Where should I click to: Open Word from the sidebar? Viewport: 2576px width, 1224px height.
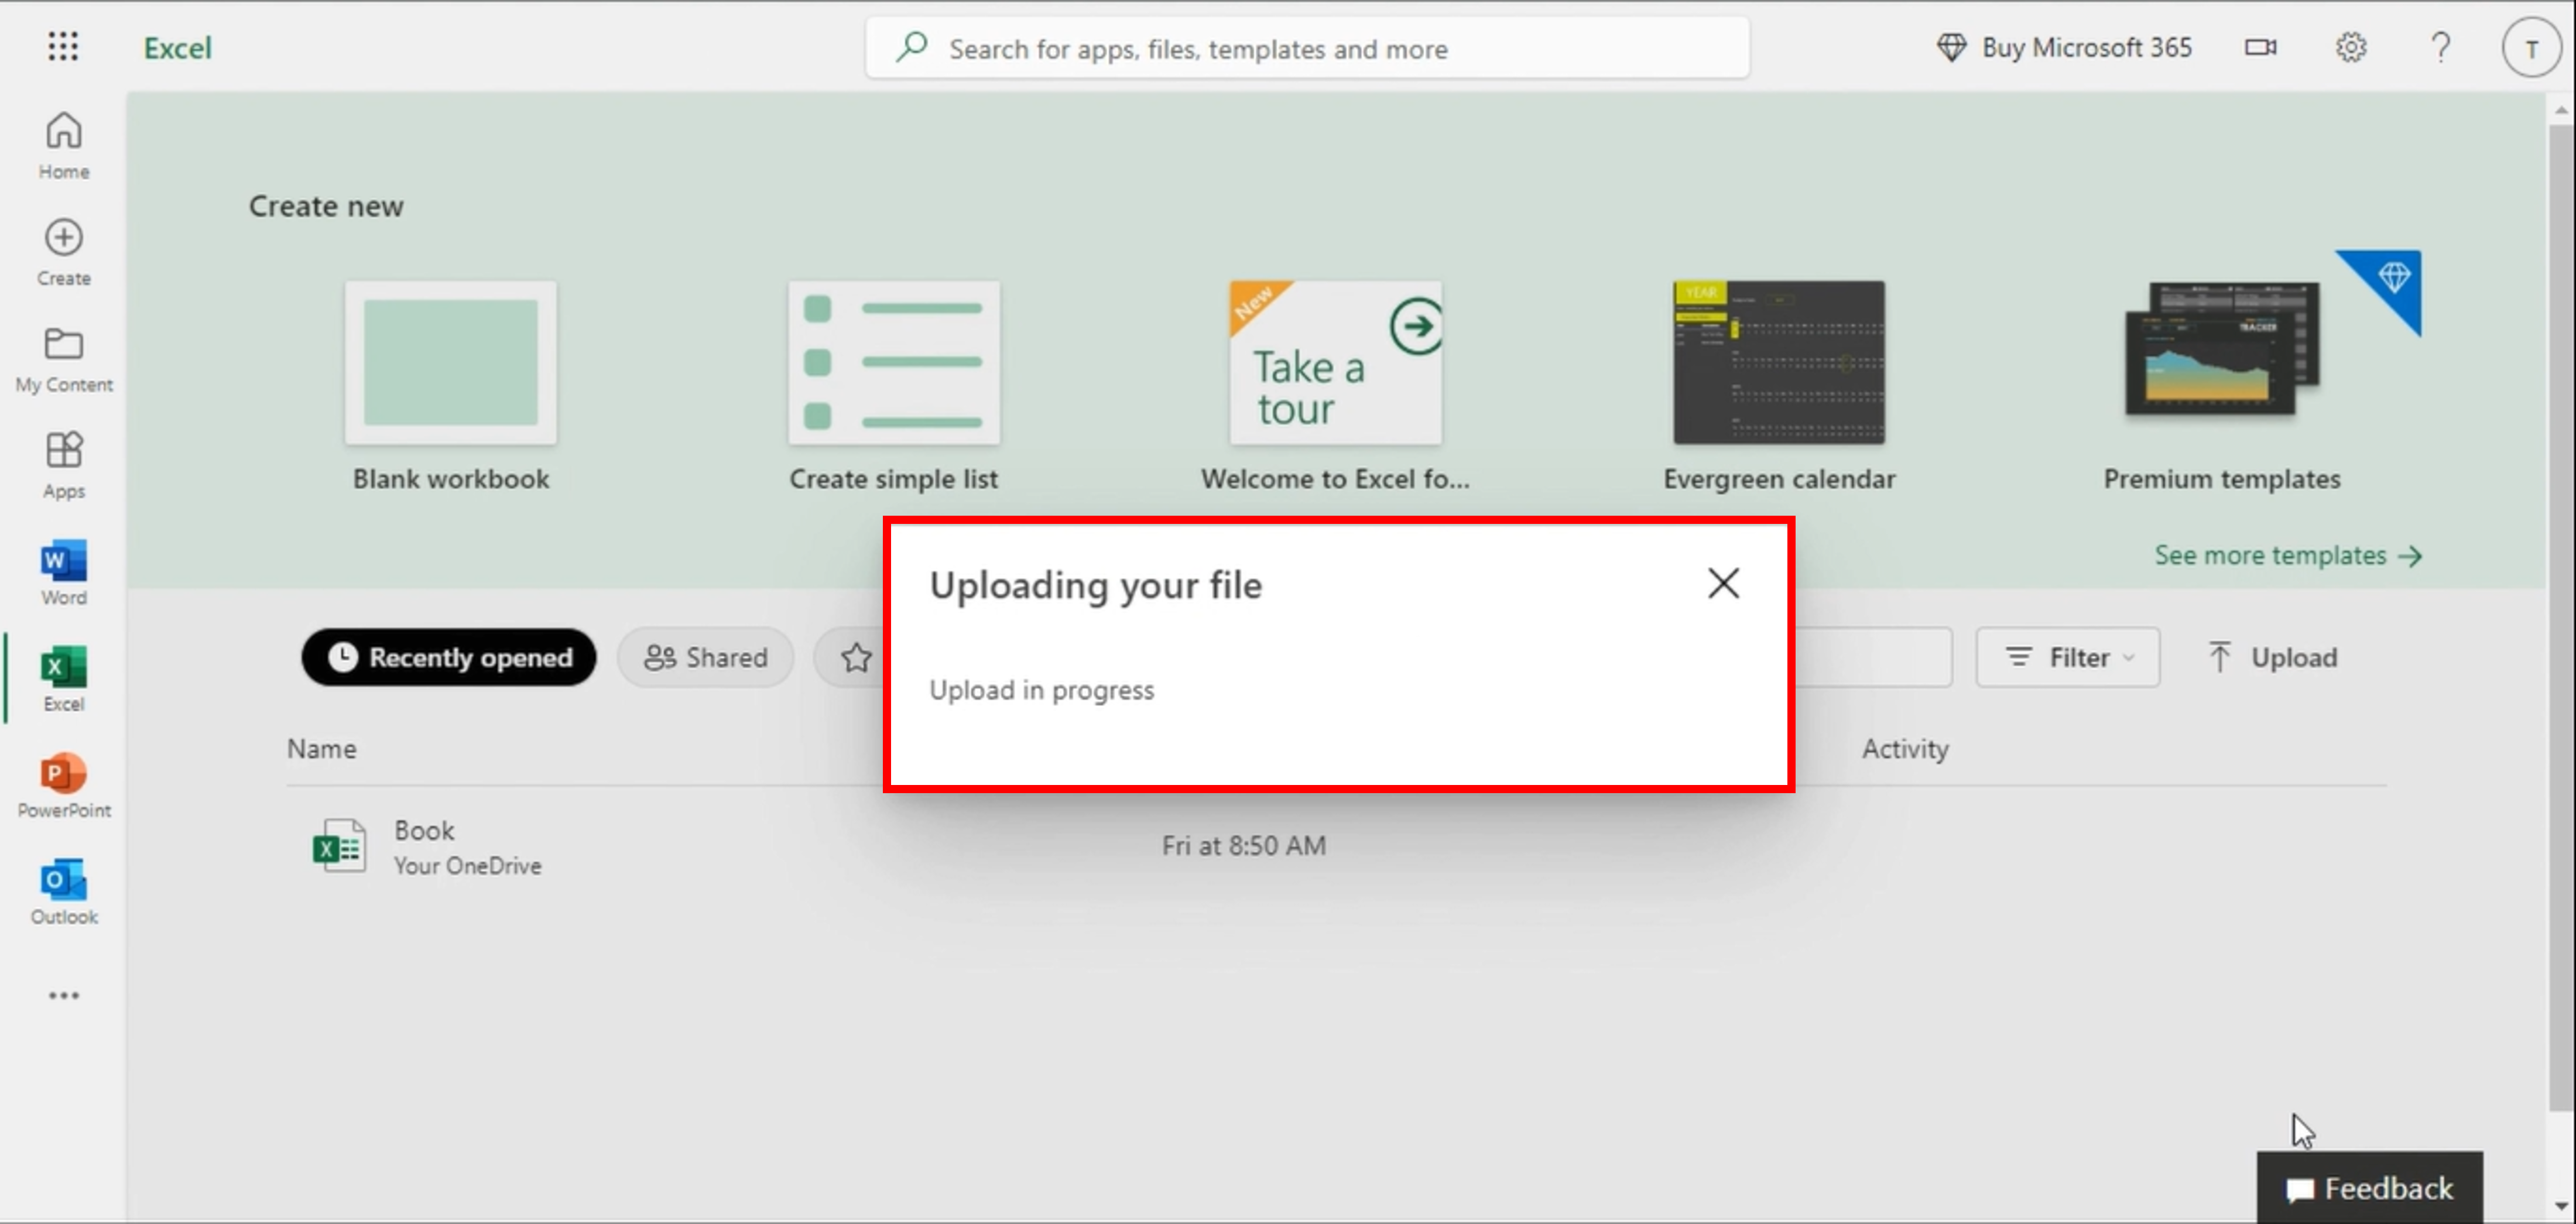coord(62,570)
